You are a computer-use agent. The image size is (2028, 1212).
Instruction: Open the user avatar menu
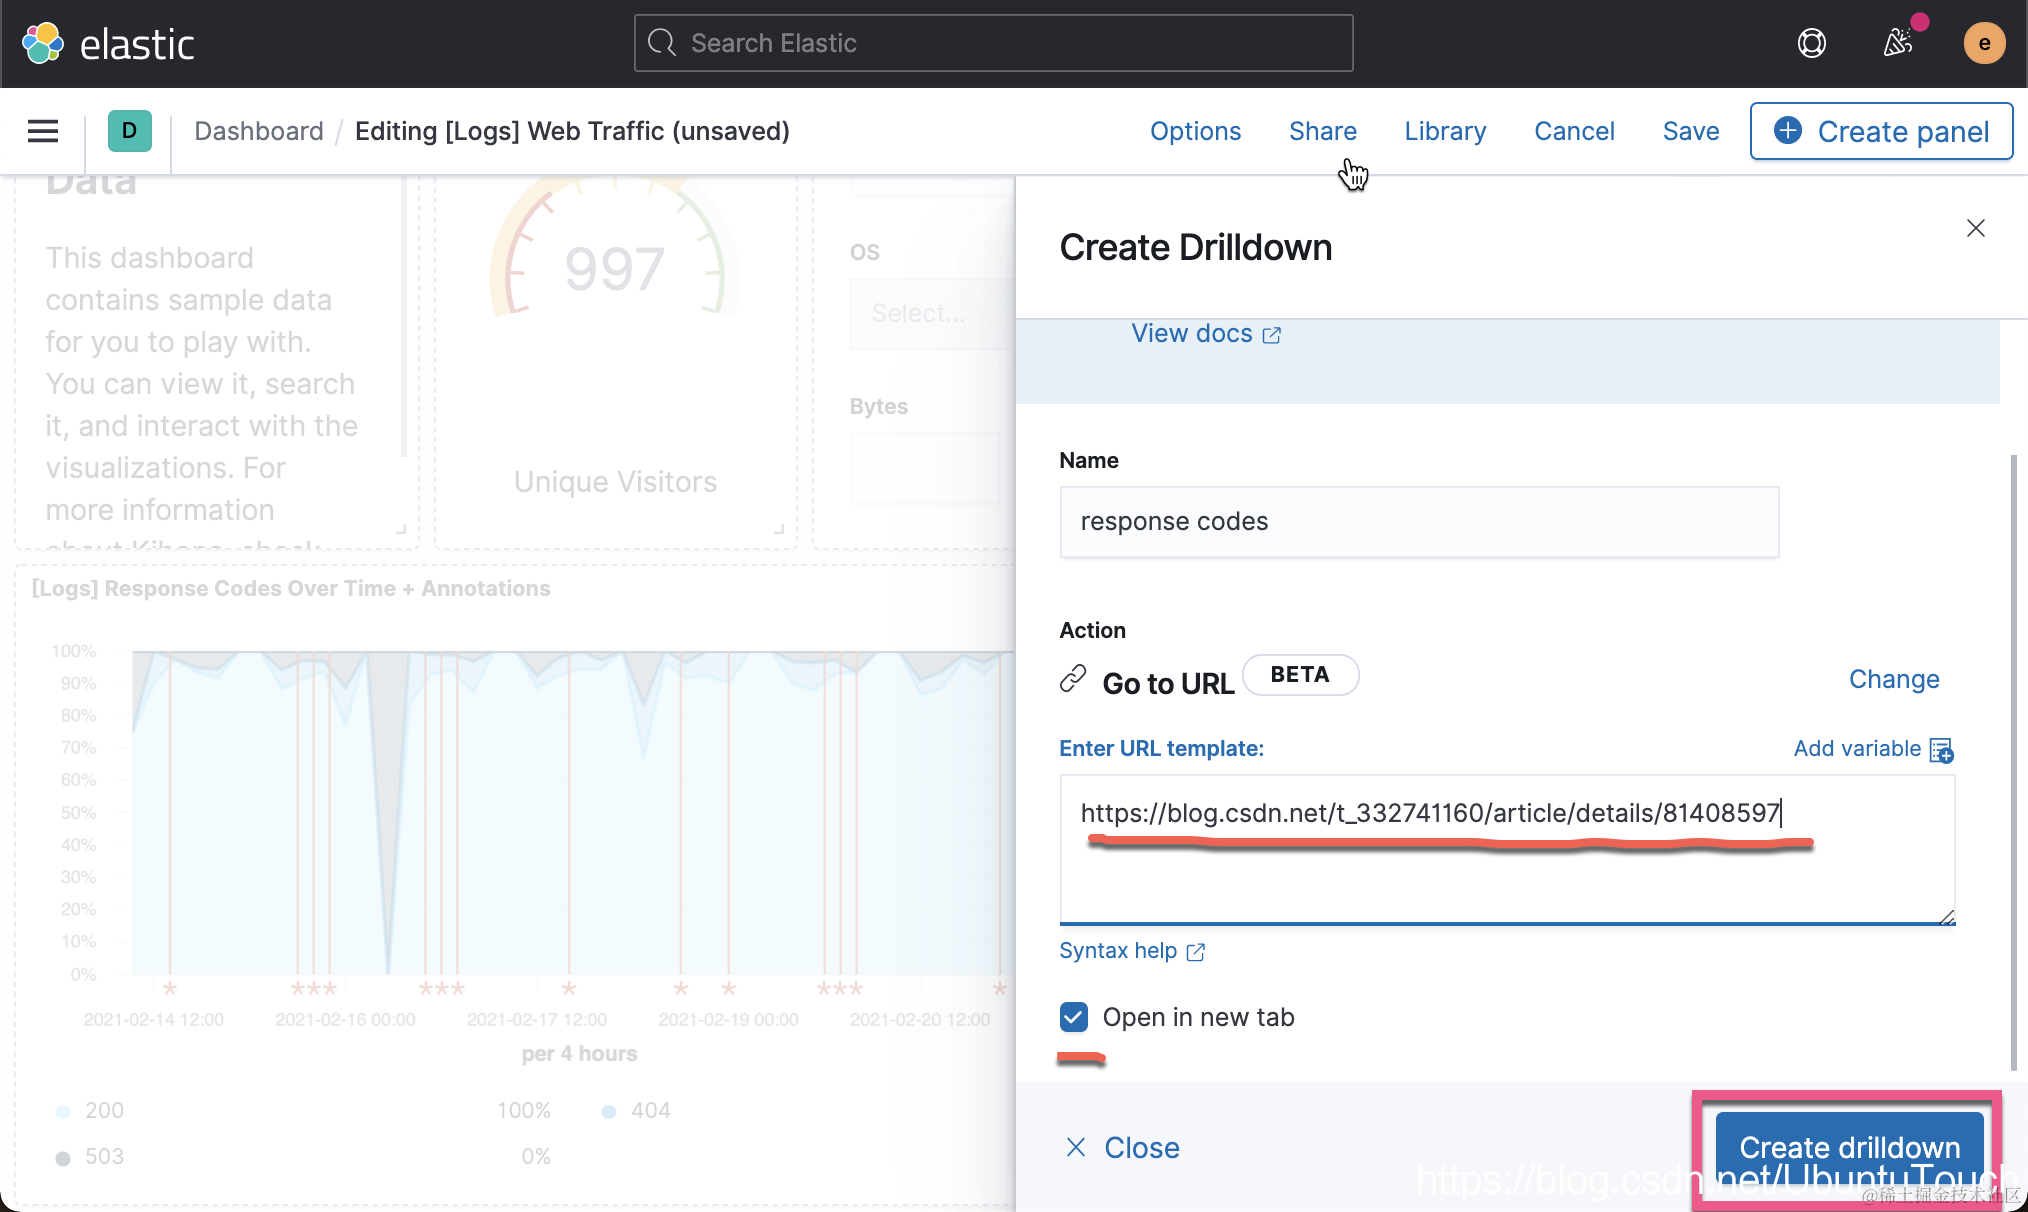coord(1984,43)
